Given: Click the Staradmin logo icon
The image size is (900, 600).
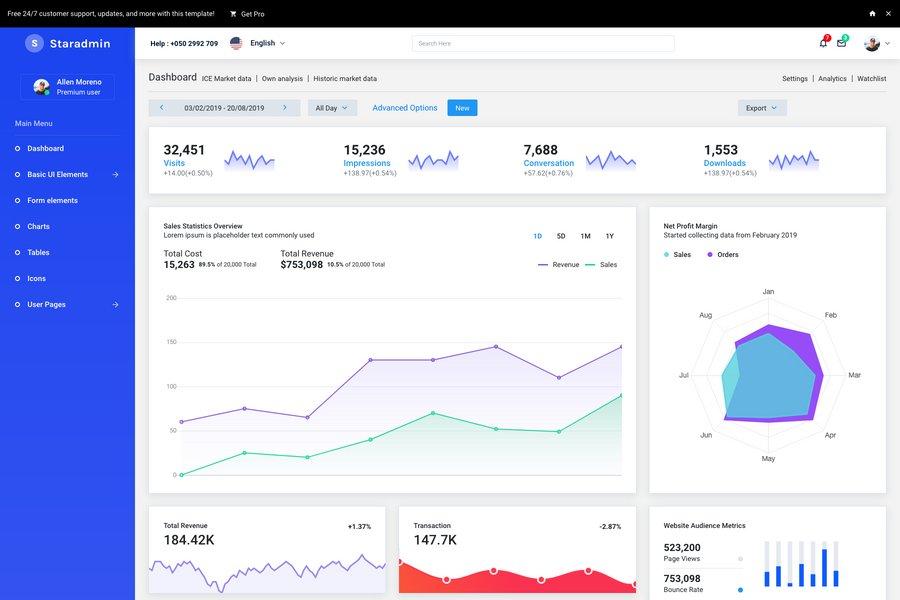Looking at the screenshot, I should (32, 41).
